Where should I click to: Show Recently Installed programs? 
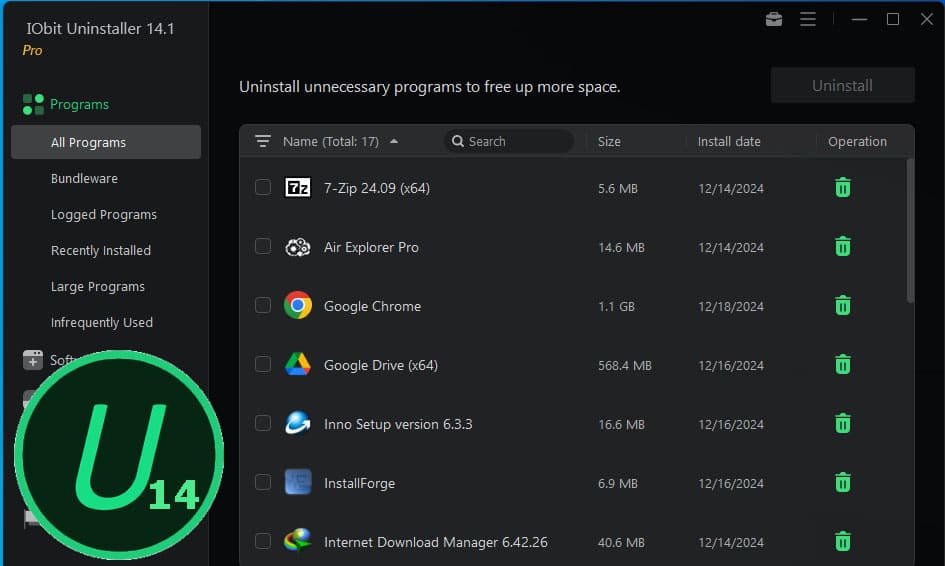[101, 250]
